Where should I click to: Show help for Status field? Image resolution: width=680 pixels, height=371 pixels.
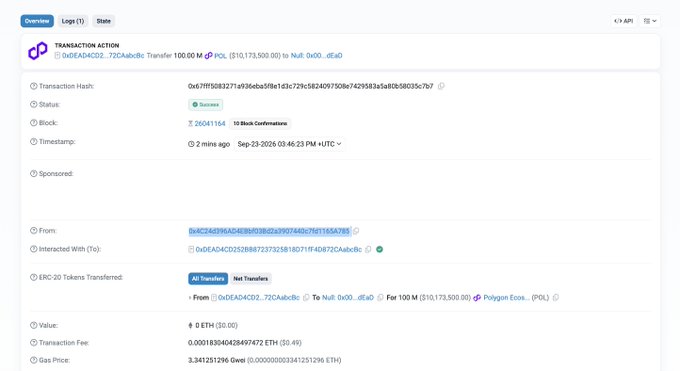33,104
